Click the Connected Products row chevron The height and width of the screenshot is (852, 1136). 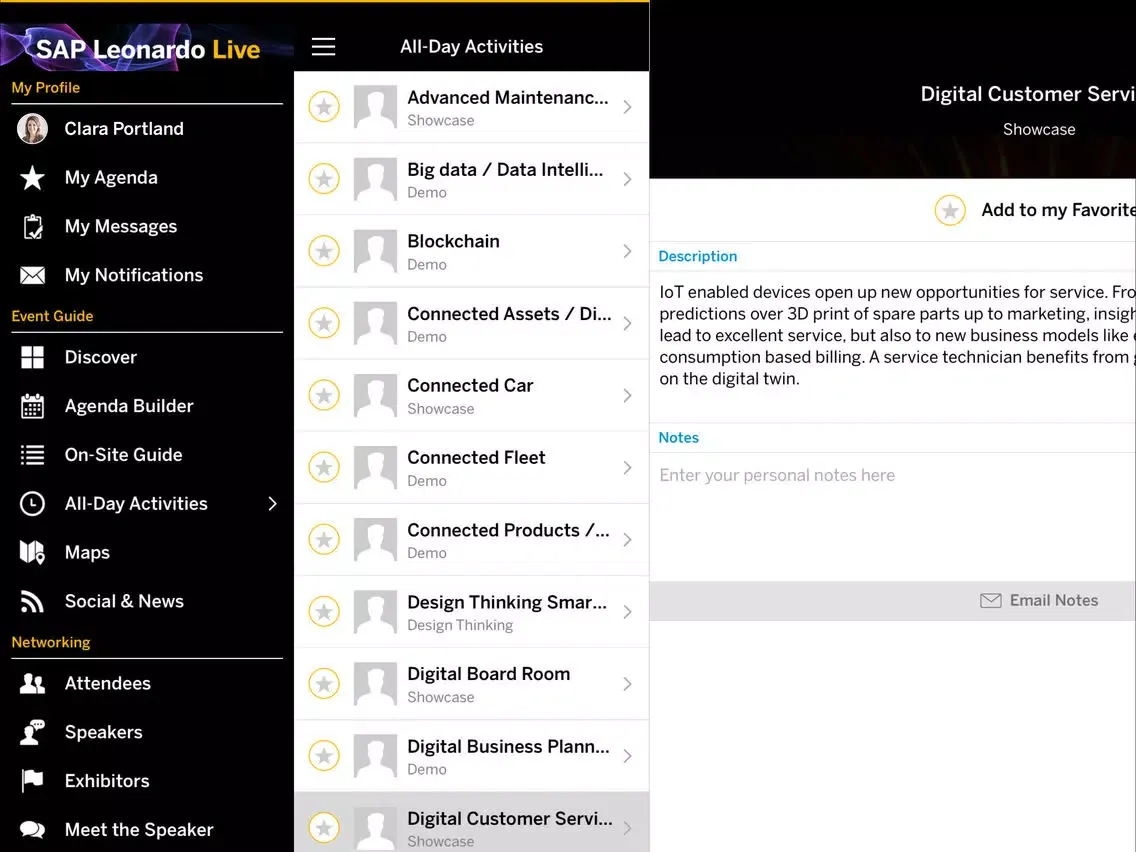coord(627,540)
